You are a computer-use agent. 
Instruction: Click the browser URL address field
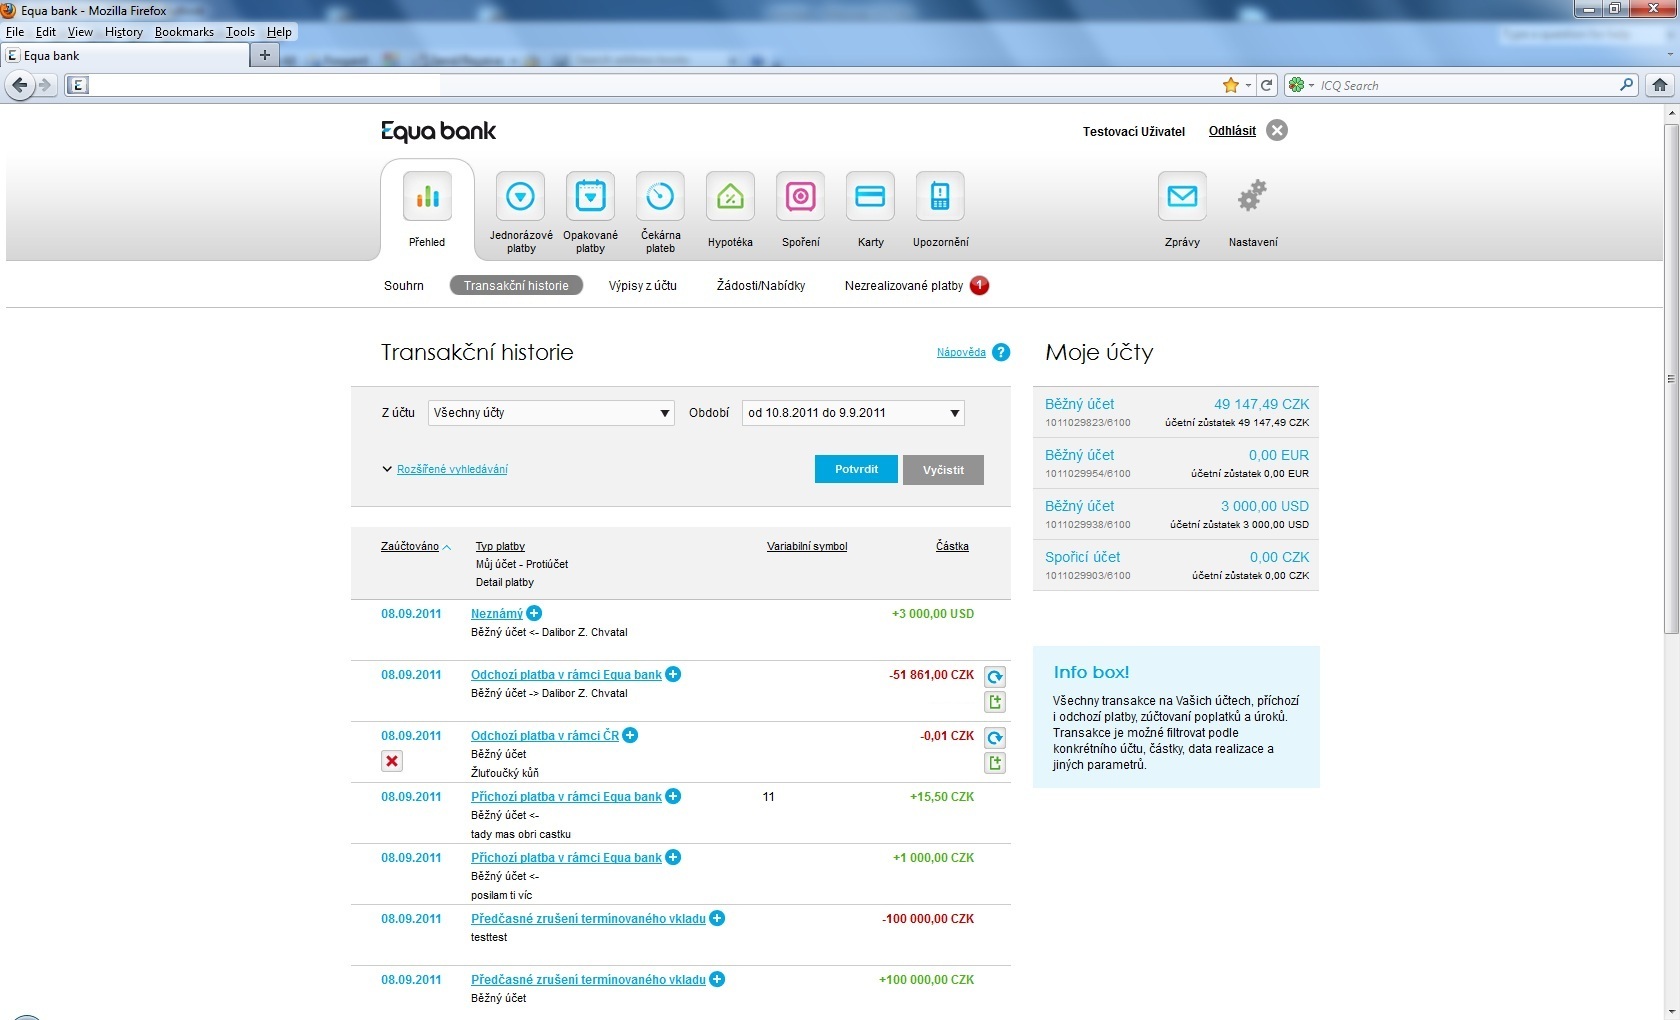650,85
